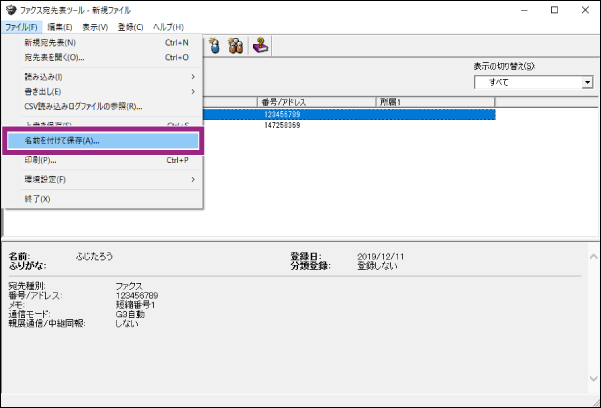Select the list row with number 147258369

(x=284, y=127)
